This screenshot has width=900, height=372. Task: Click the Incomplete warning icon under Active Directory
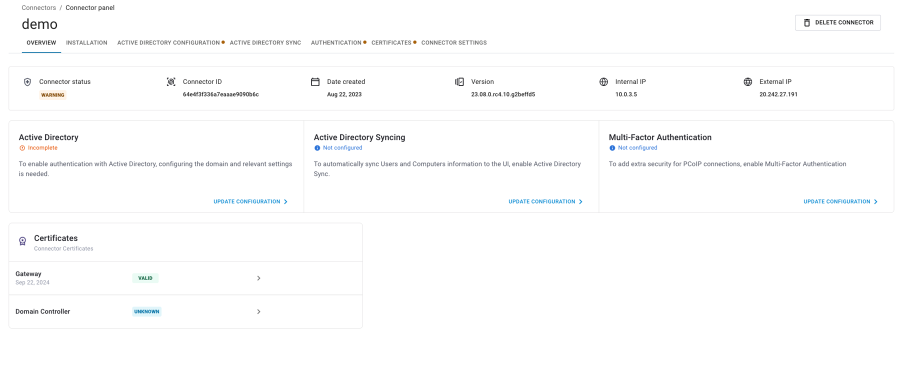22,148
